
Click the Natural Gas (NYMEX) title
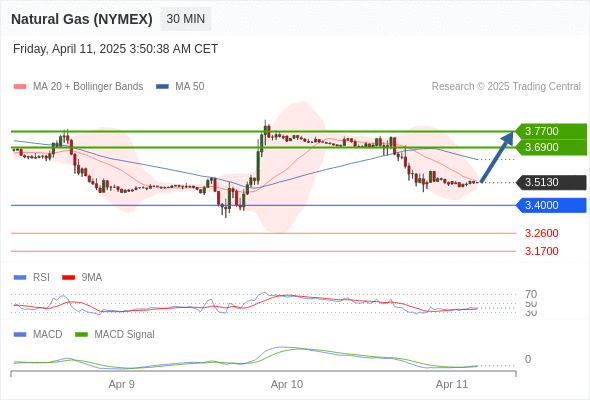pyautogui.click(x=82, y=19)
